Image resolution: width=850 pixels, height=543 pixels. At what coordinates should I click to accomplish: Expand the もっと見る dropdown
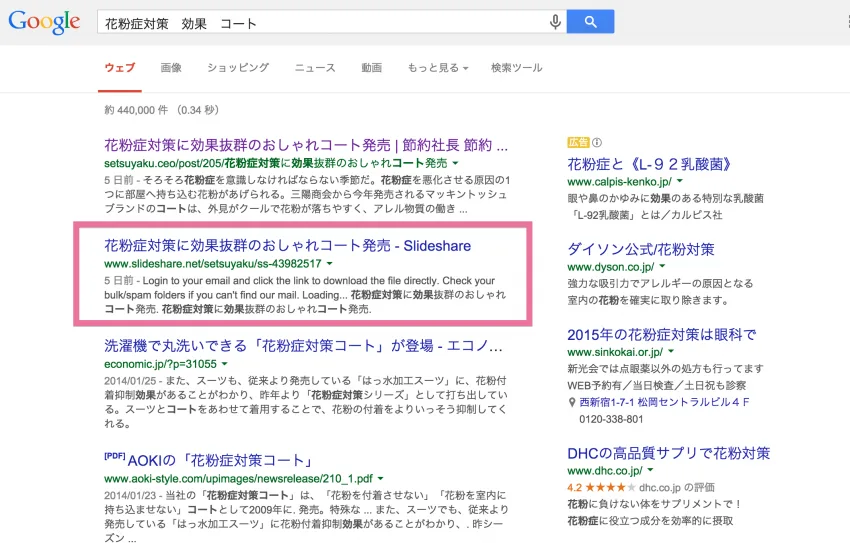click(x=438, y=68)
